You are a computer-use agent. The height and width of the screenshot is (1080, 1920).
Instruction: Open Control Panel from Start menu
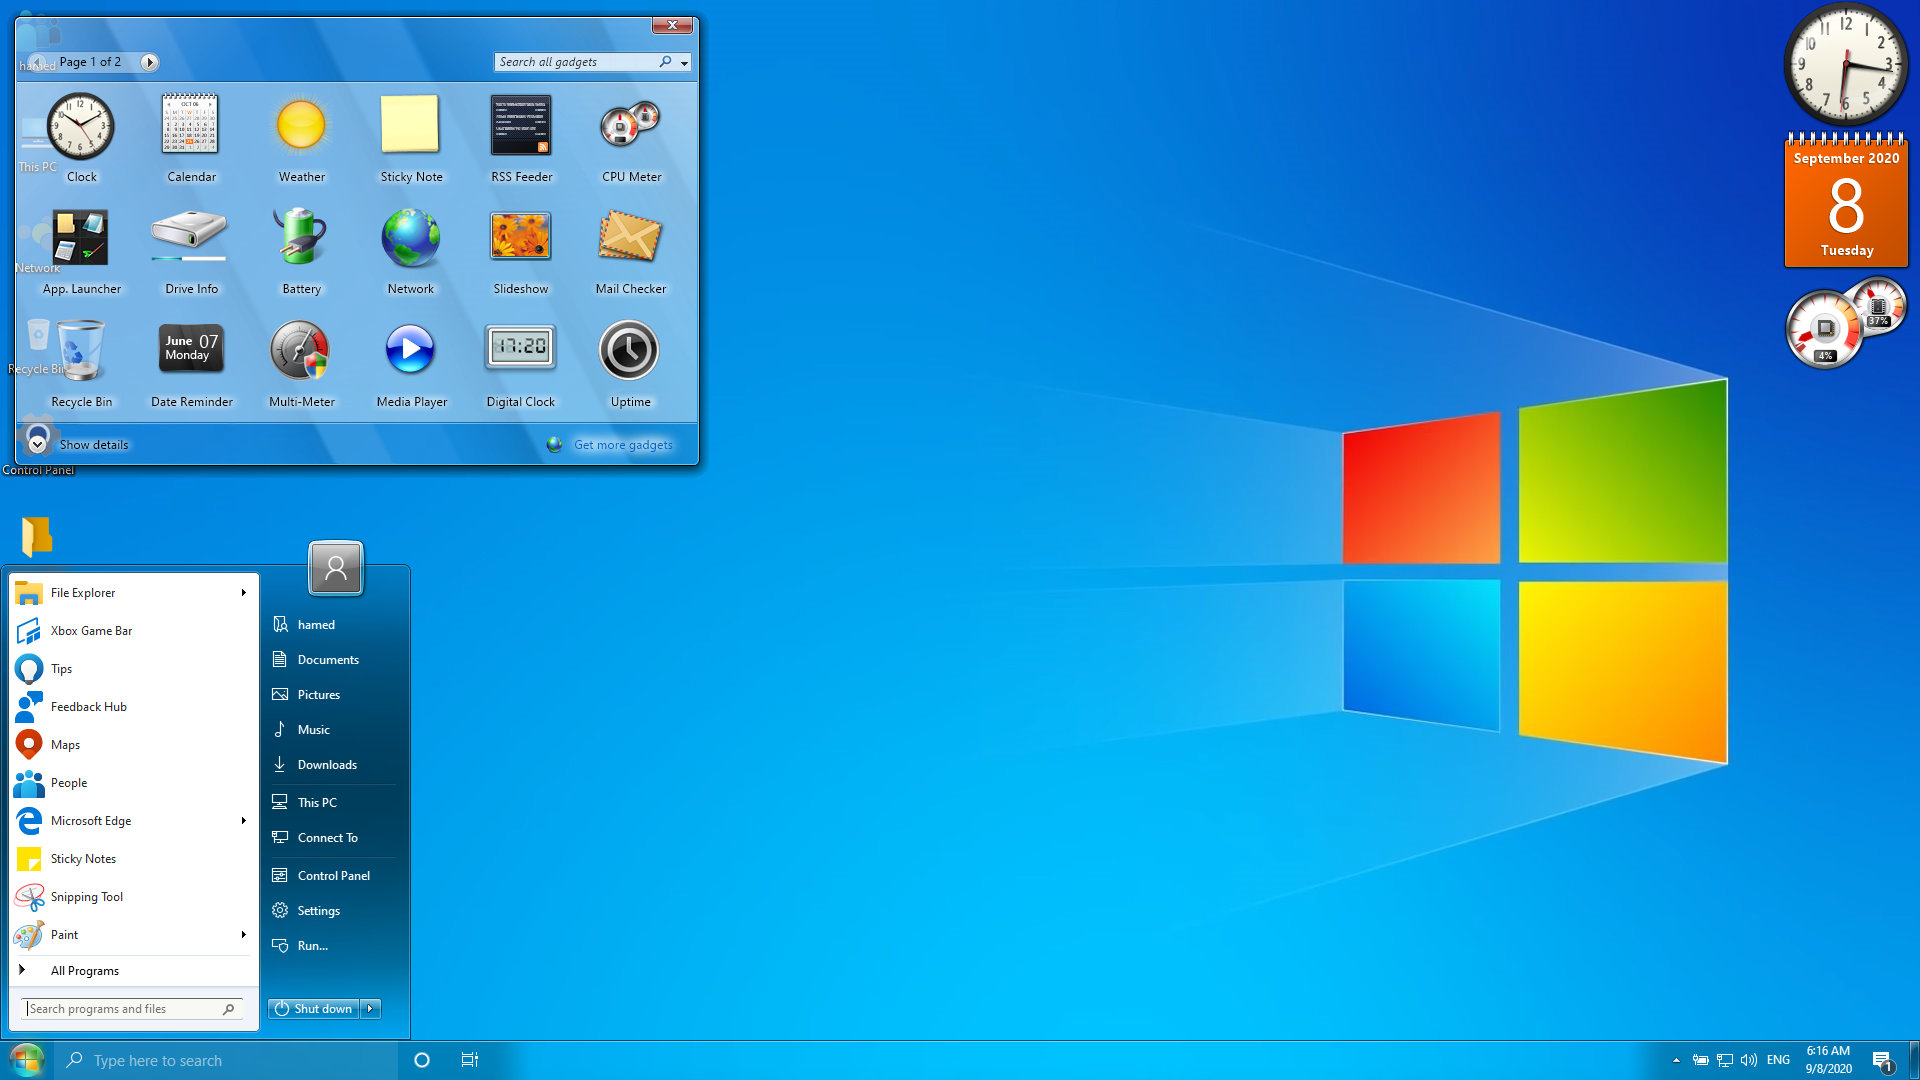tap(333, 876)
